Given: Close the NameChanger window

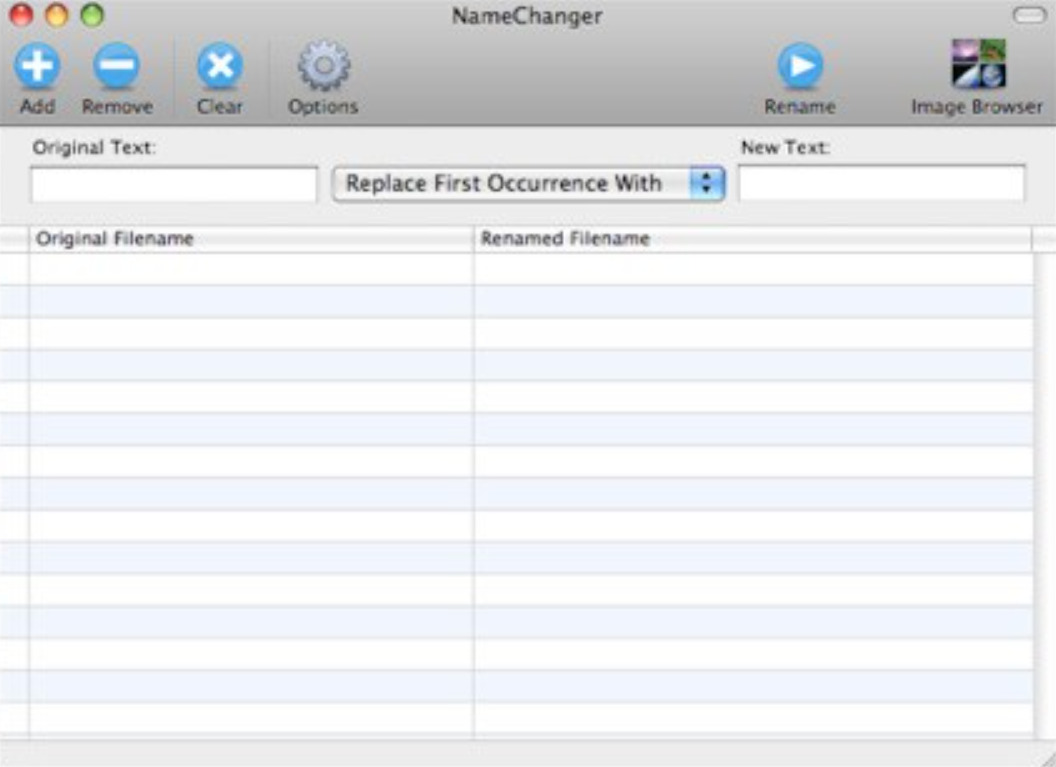Looking at the screenshot, I should [x=21, y=14].
